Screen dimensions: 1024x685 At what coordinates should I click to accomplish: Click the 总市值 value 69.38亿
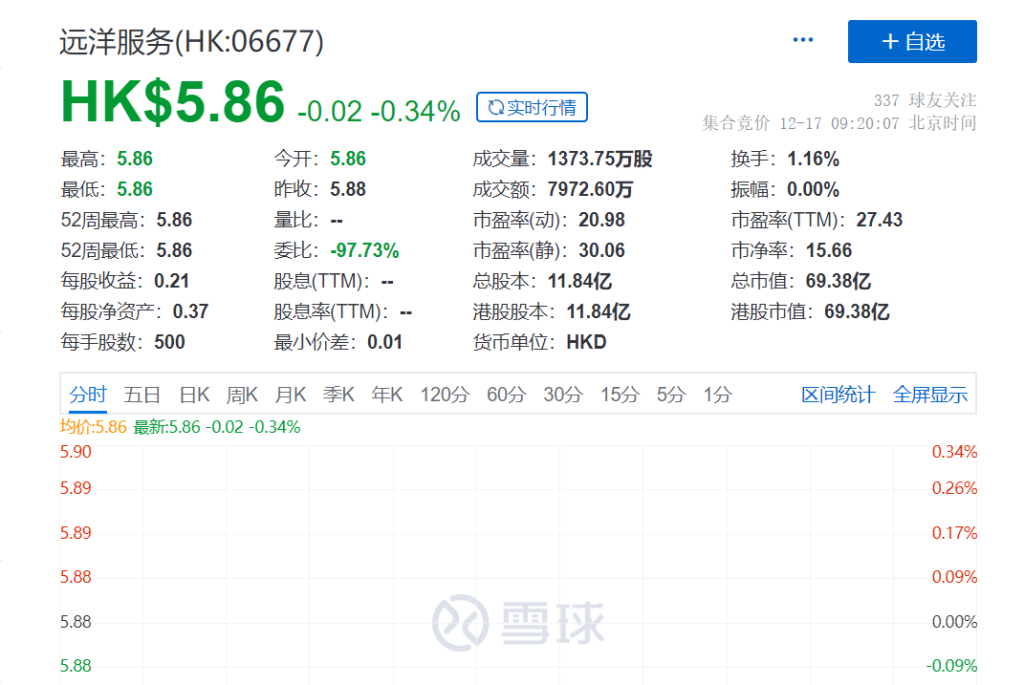pyautogui.click(x=838, y=281)
